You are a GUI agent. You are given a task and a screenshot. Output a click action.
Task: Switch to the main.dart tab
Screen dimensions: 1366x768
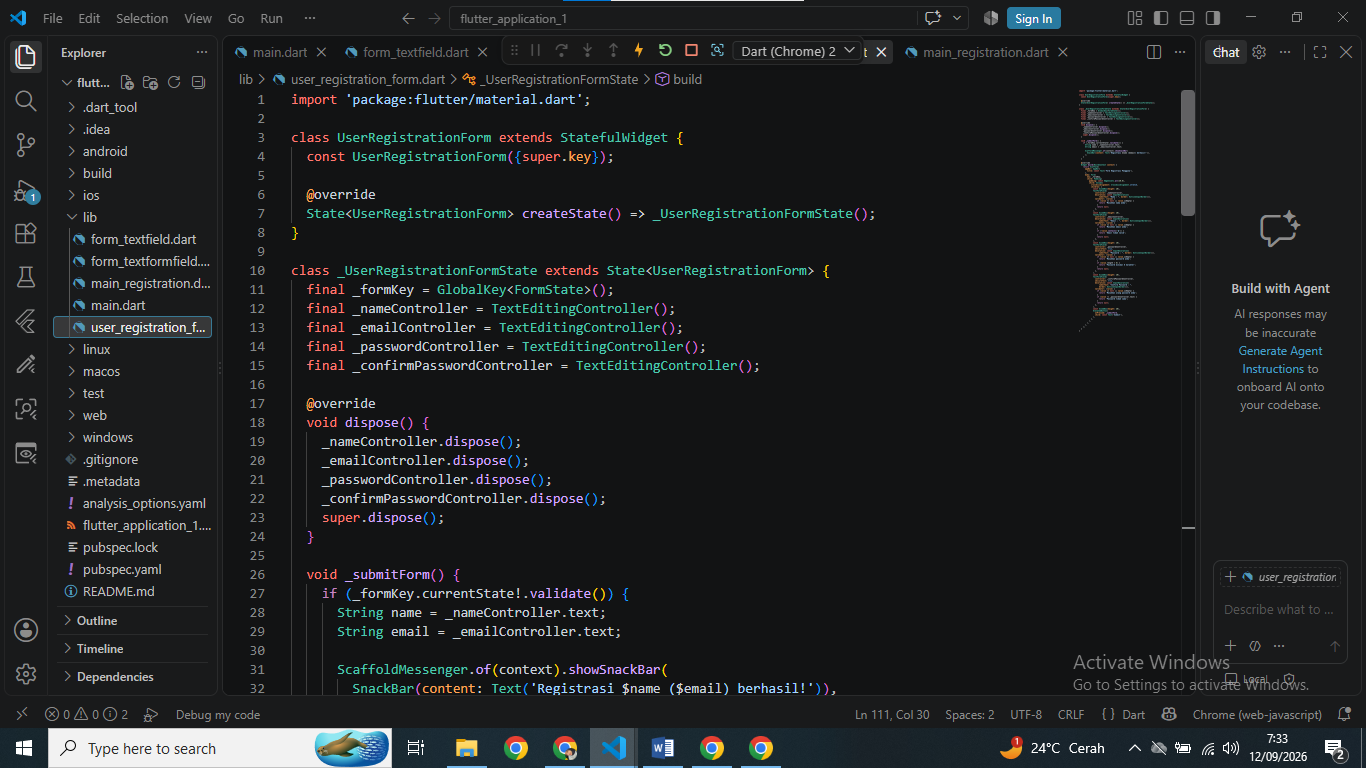281,52
